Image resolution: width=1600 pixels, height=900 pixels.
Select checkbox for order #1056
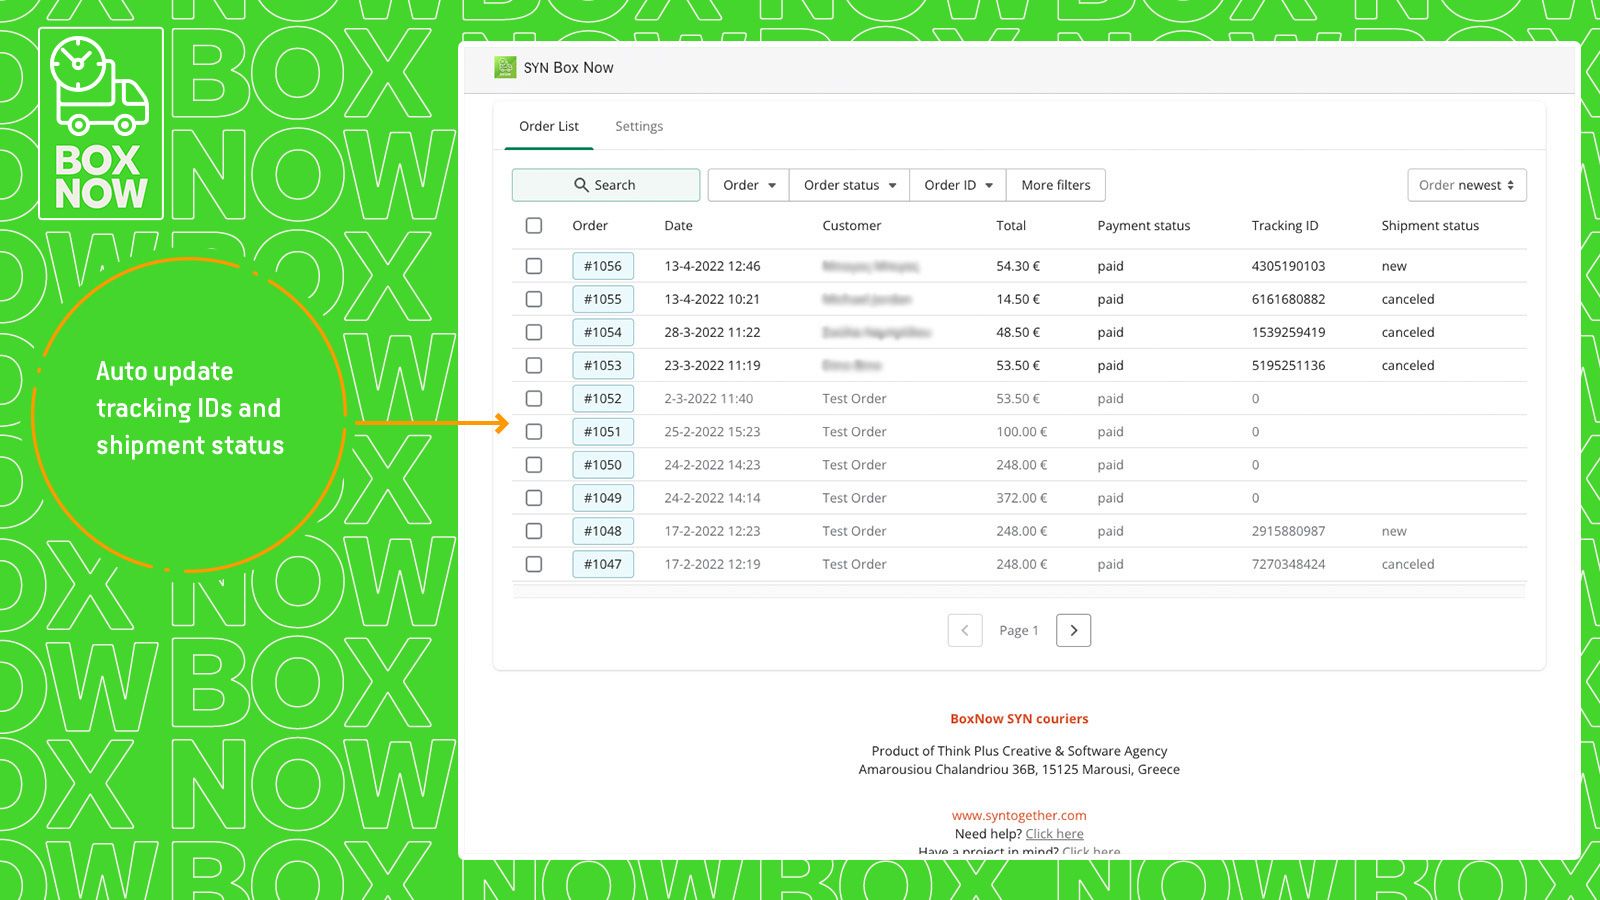534,266
